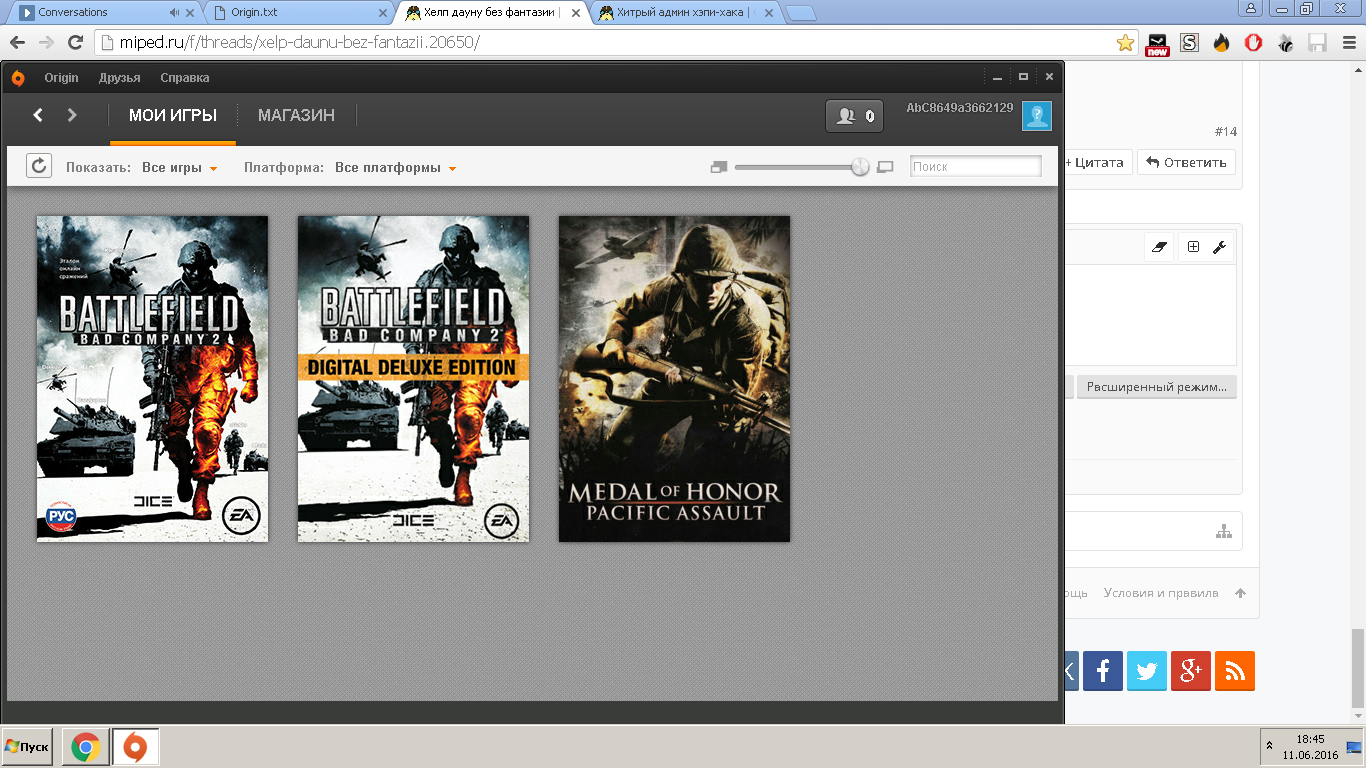Switch to the МАГАЗИН tab
This screenshot has height=768, width=1366.
pyautogui.click(x=296, y=115)
